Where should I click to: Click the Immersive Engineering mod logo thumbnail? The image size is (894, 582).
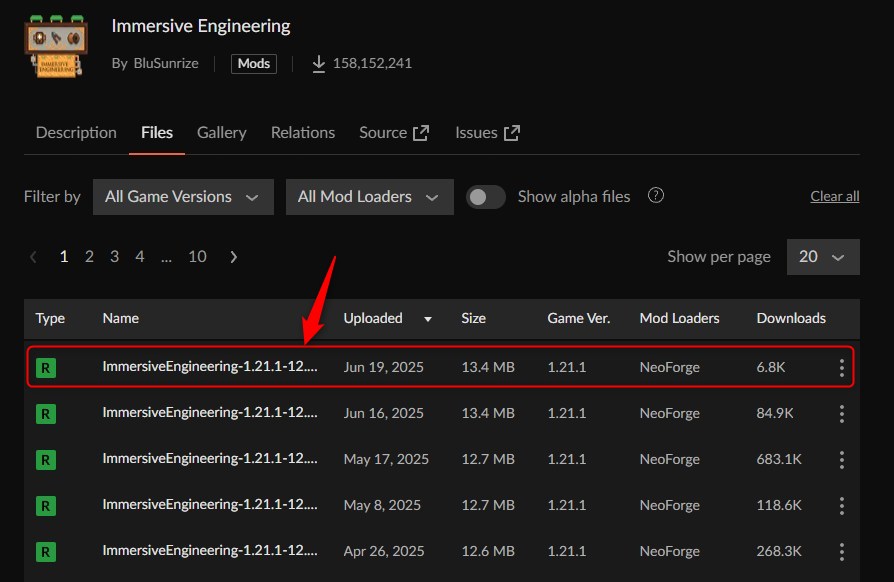[56, 46]
